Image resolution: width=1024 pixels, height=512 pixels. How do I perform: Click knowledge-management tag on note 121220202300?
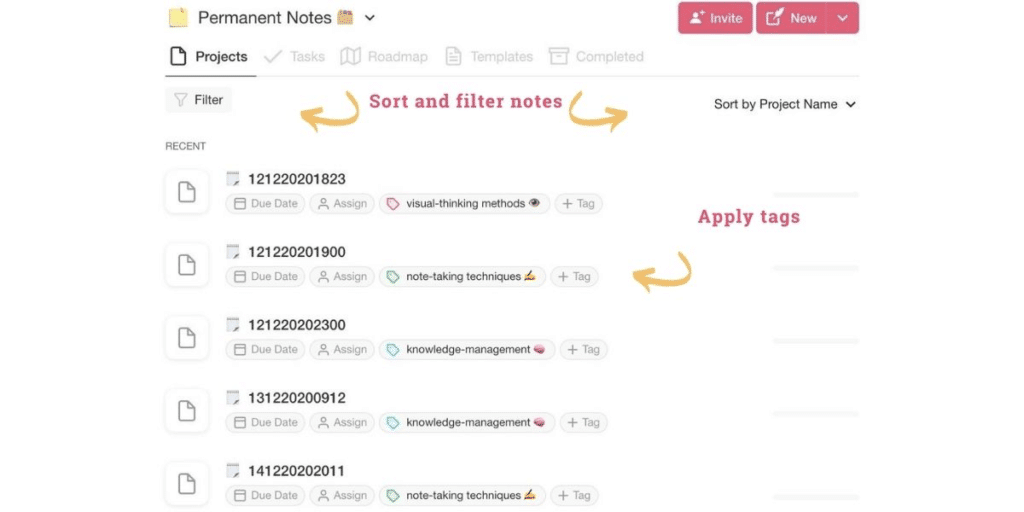pos(466,350)
